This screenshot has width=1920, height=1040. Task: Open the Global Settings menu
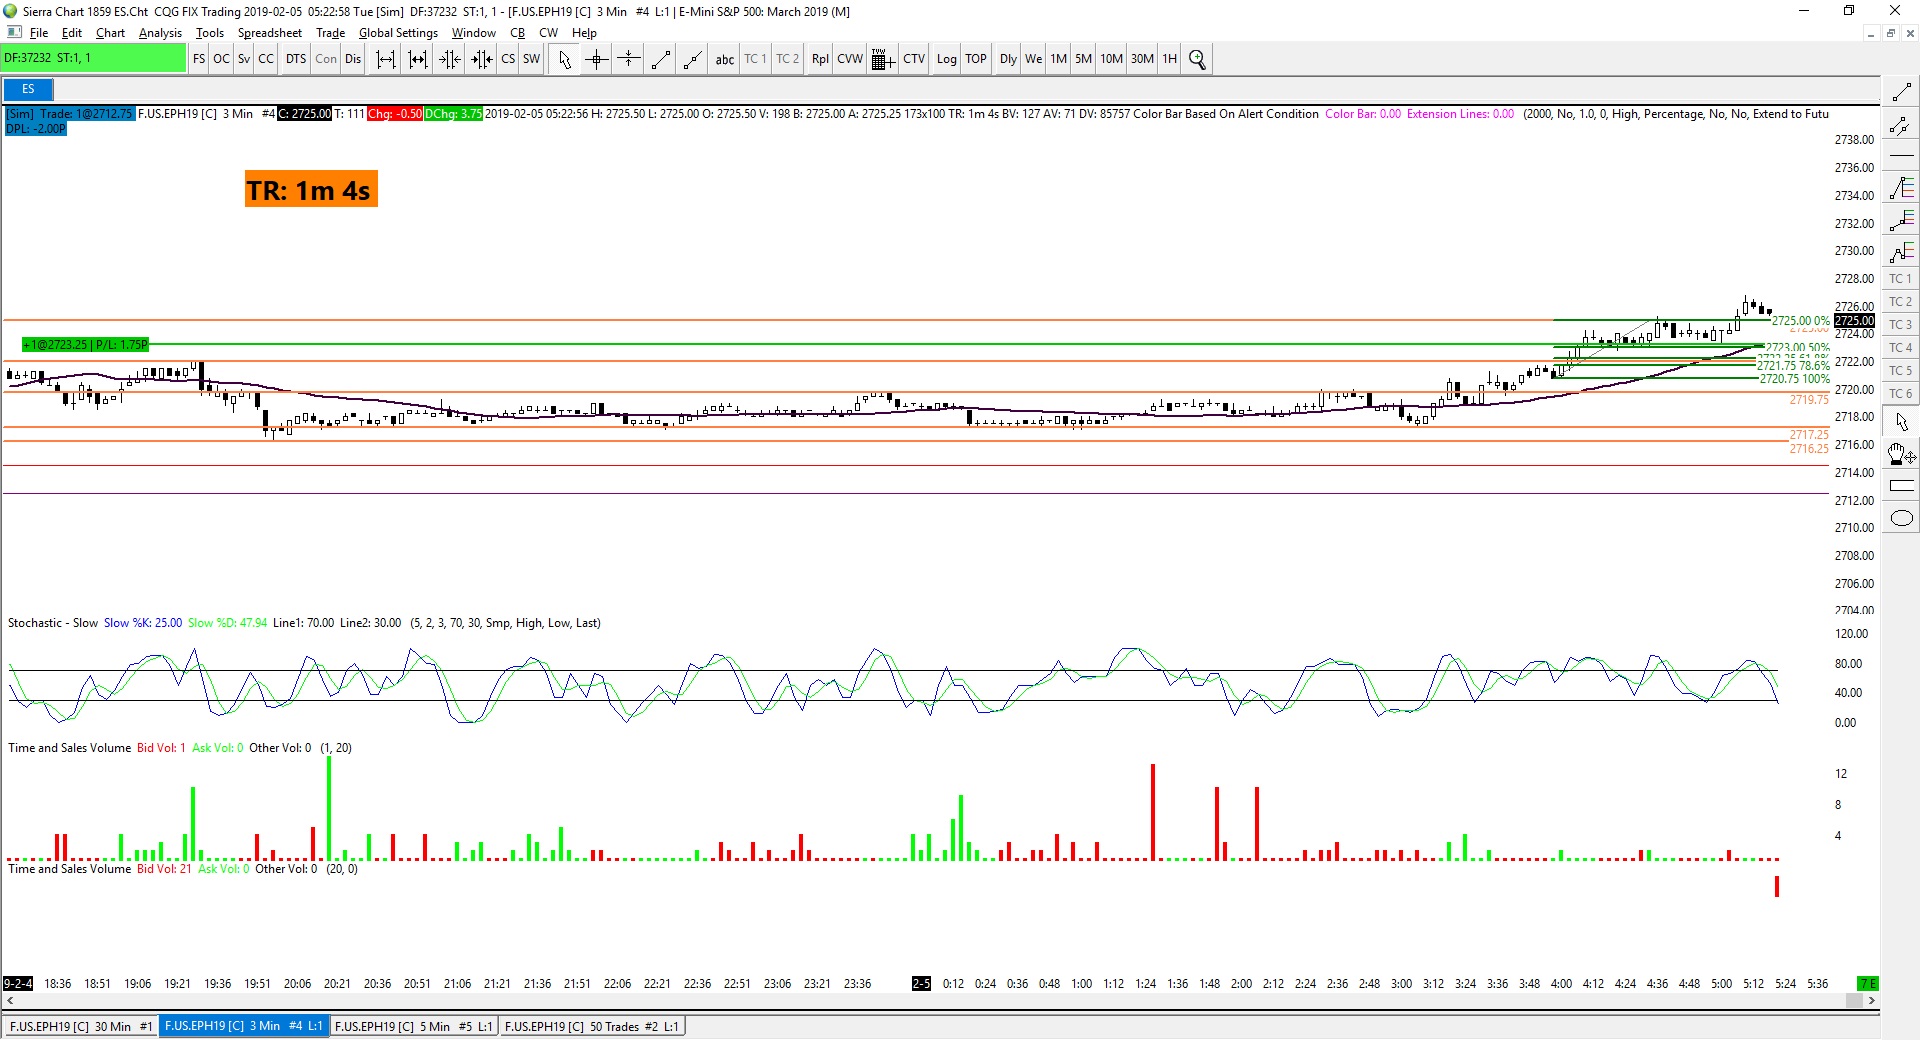click(398, 33)
